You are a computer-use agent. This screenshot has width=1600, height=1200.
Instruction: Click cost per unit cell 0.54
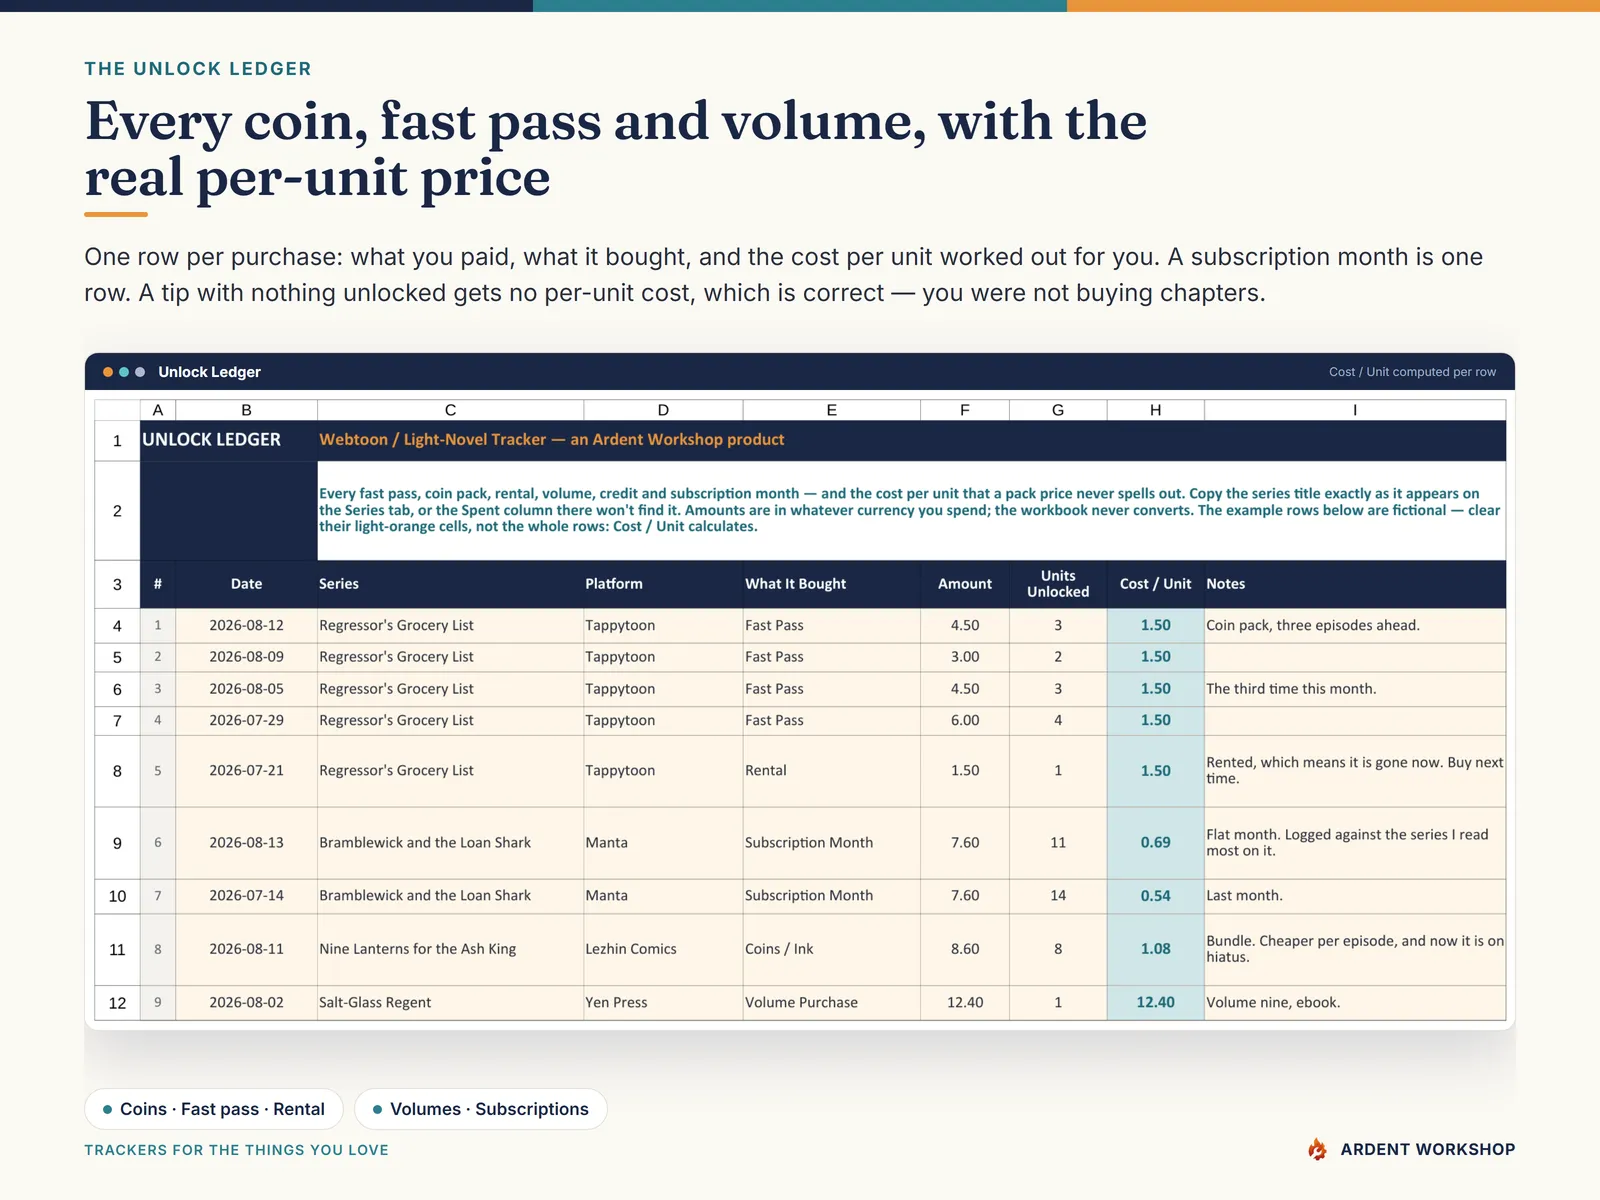coord(1155,896)
